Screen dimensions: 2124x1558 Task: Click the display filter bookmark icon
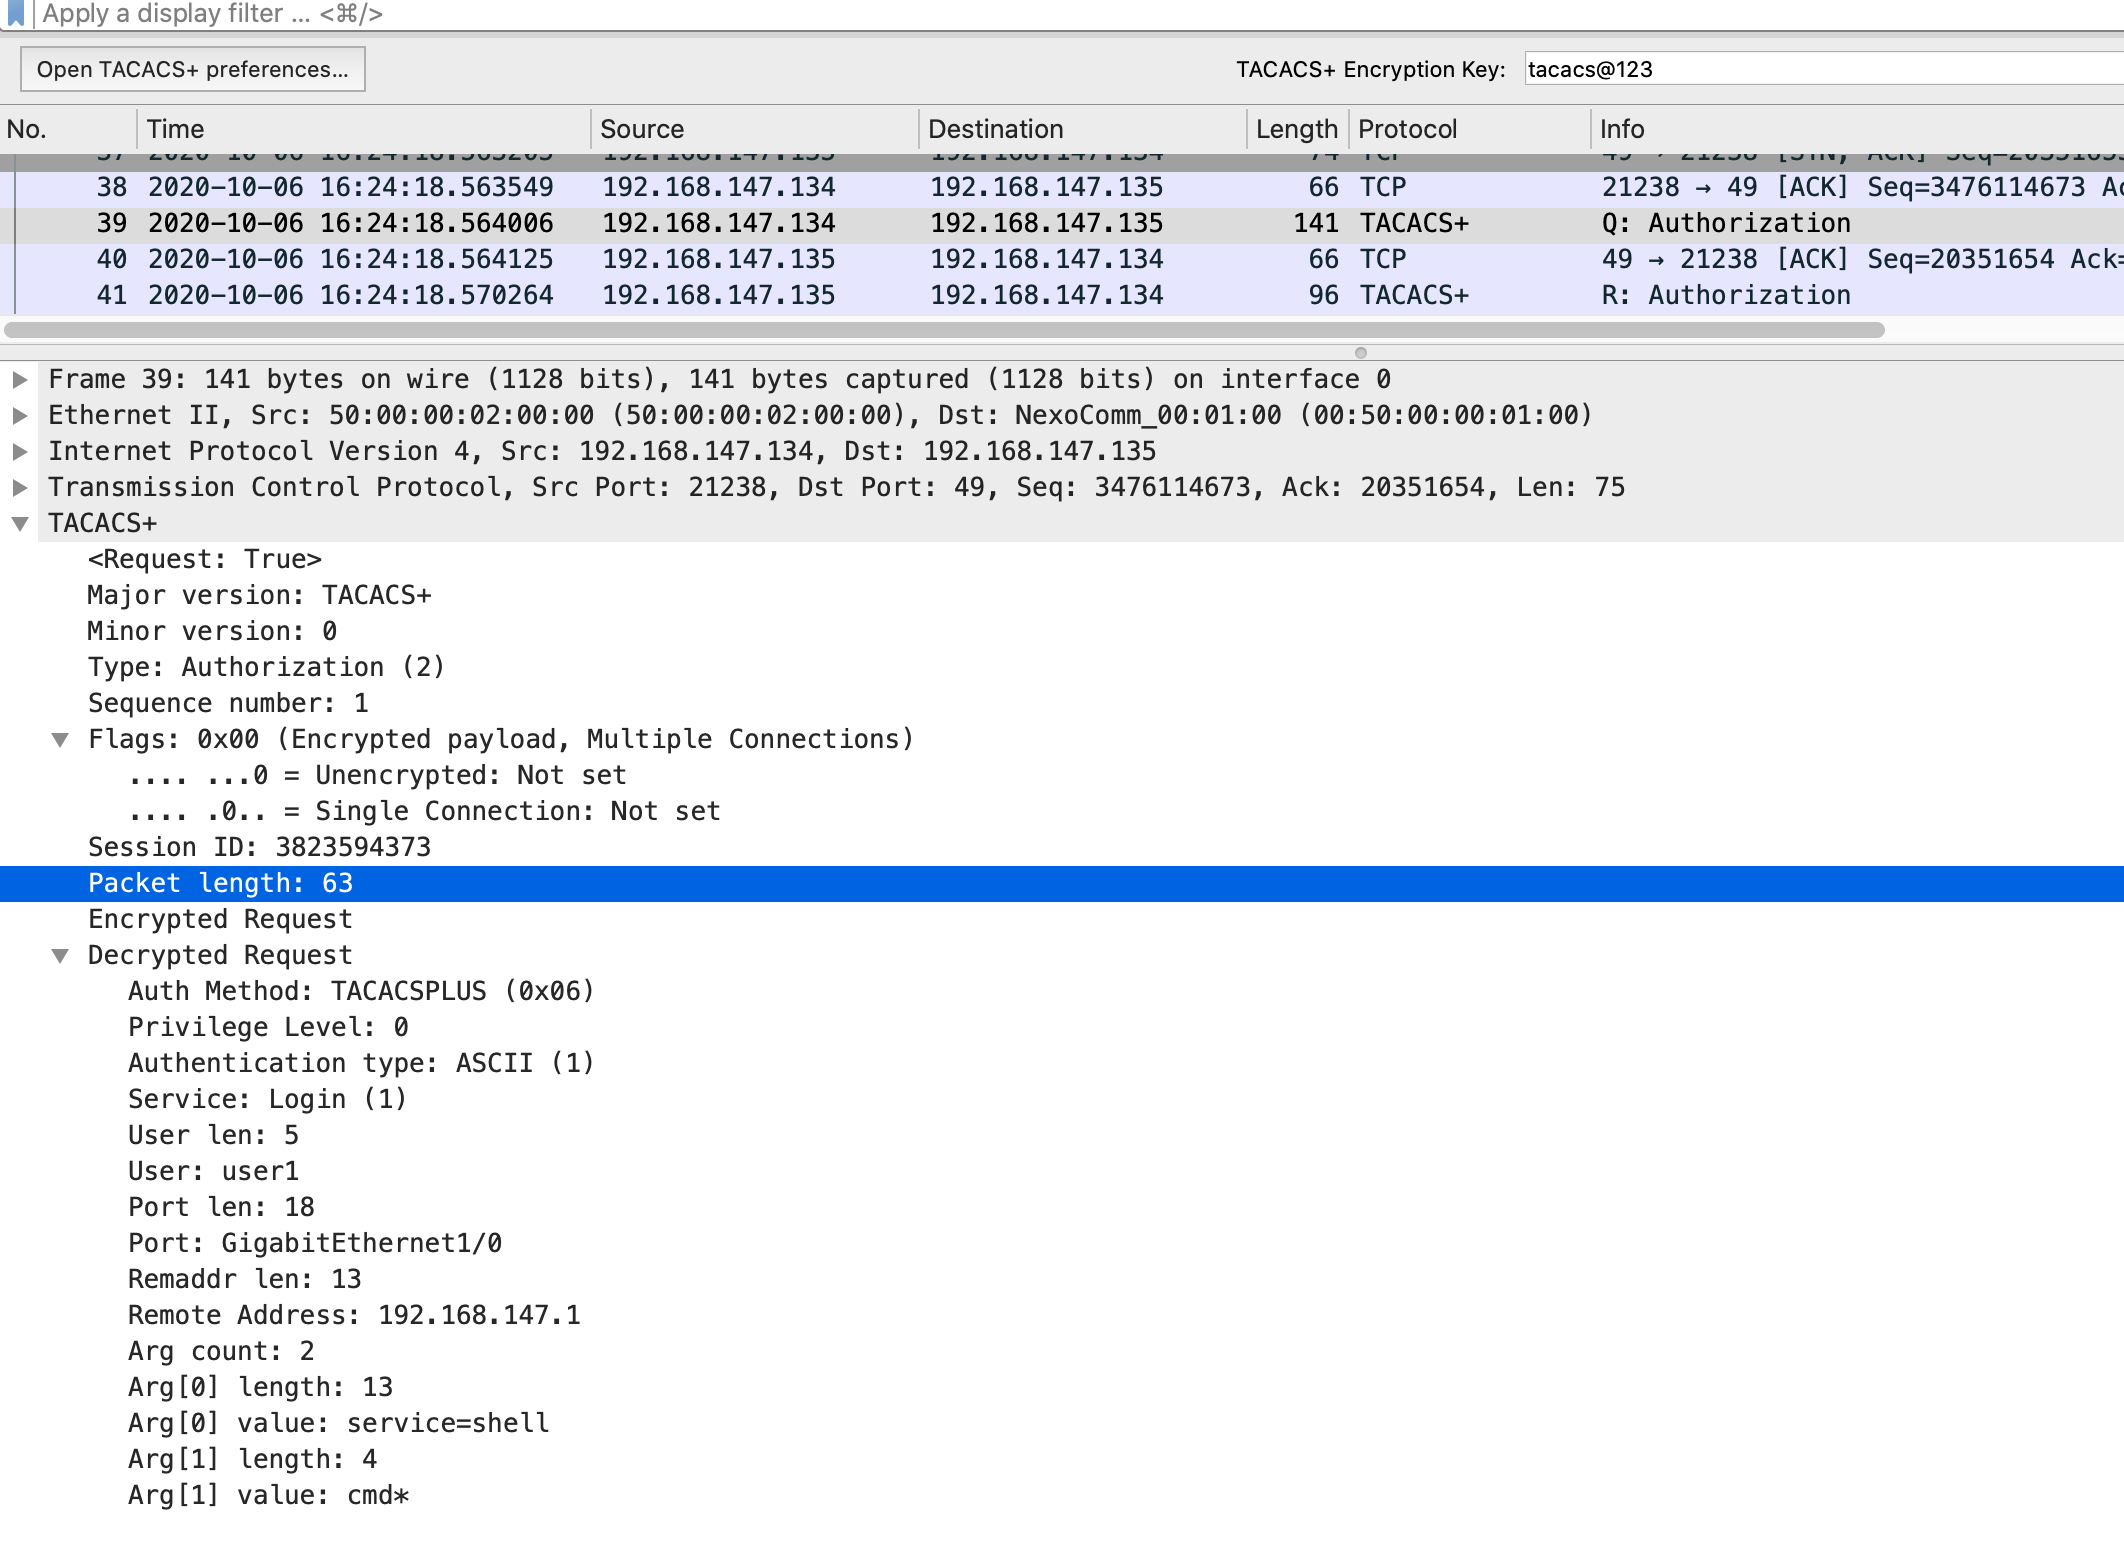(x=15, y=13)
